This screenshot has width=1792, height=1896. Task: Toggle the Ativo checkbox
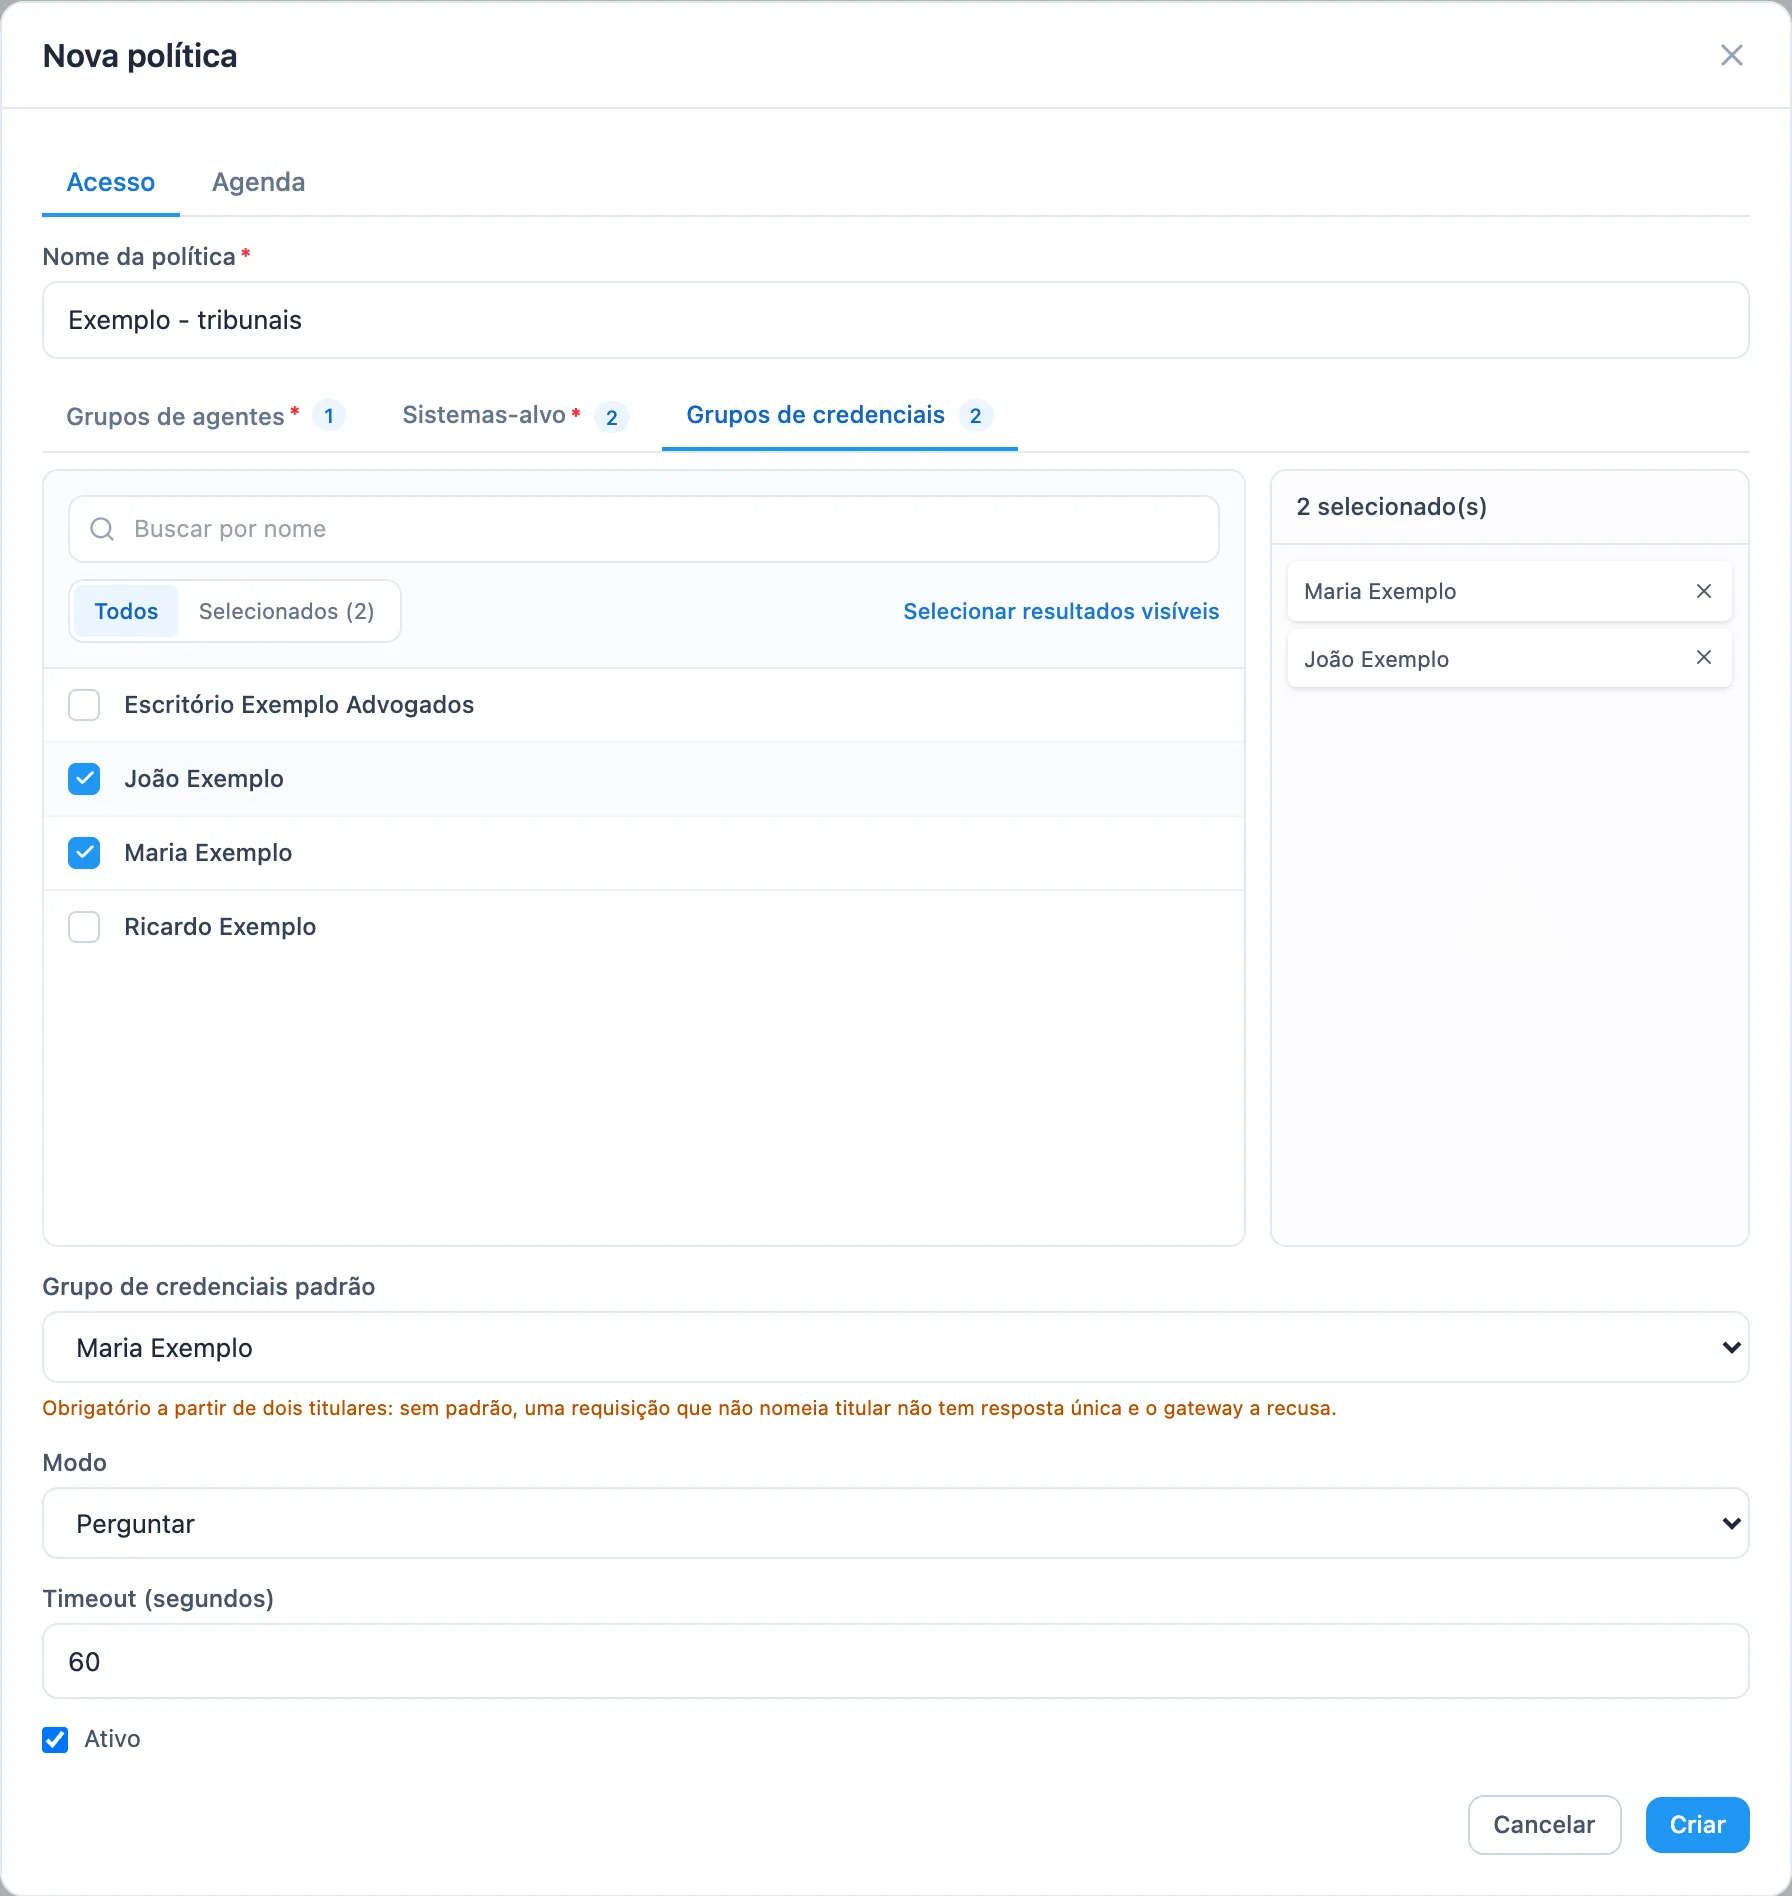pos(55,1739)
